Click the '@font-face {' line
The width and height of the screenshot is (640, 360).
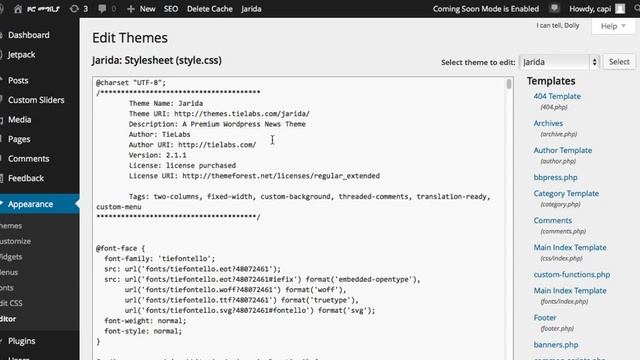point(120,248)
